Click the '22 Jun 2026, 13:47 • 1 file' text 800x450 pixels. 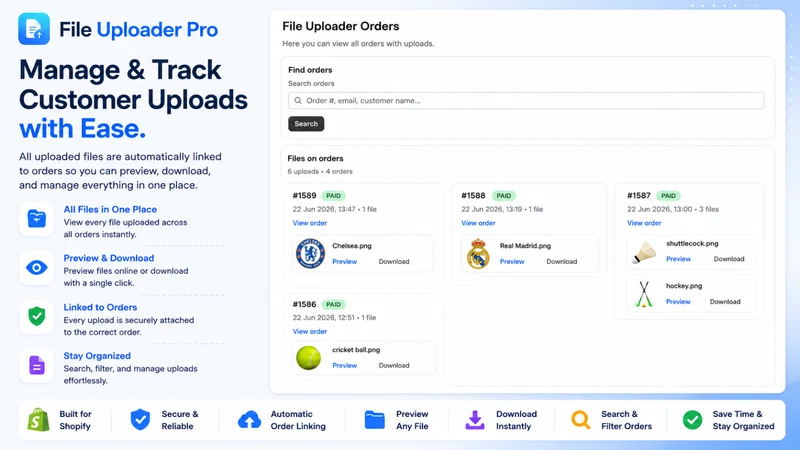tap(335, 209)
